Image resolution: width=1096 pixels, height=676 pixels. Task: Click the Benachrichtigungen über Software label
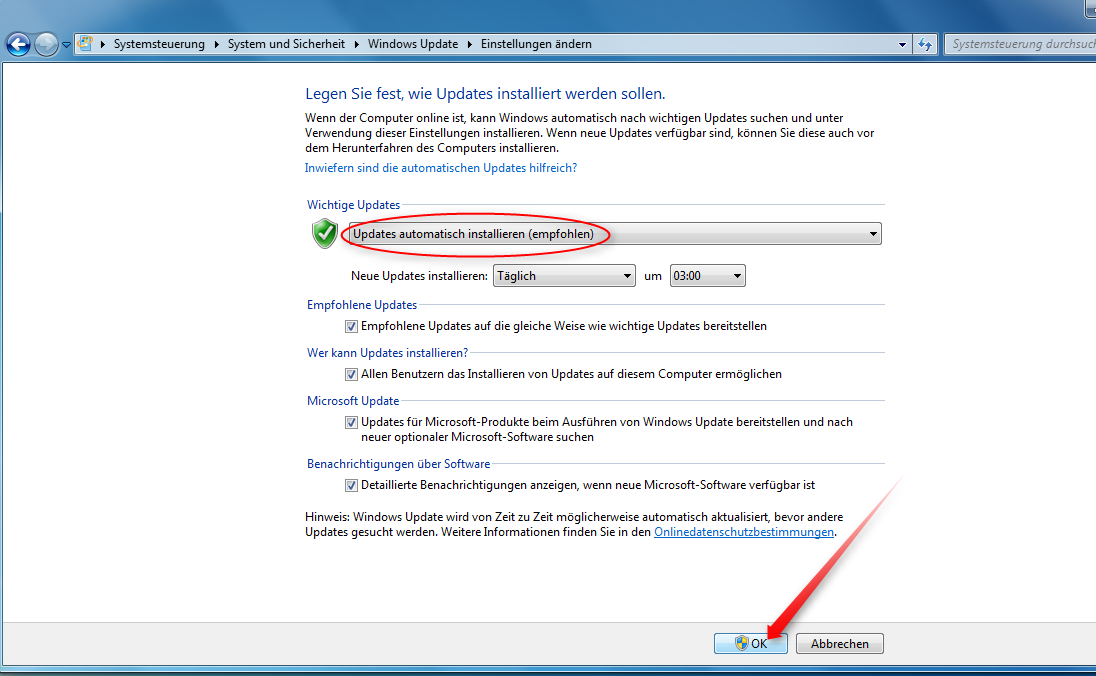(398, 463)
